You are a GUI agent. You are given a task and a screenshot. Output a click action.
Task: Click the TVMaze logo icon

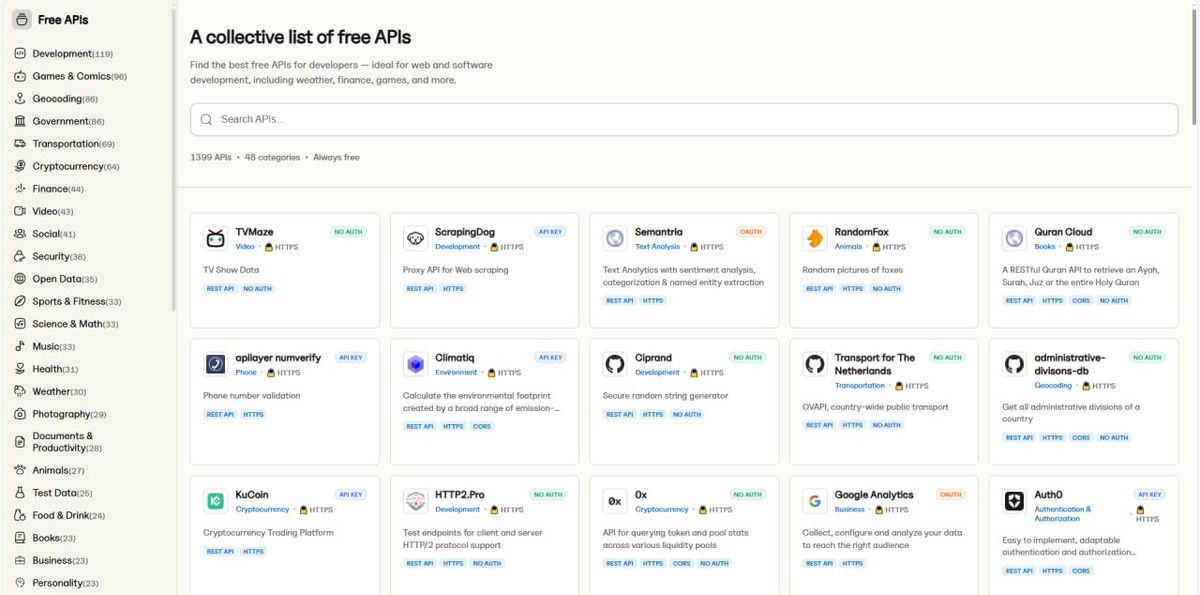[215, 238]
